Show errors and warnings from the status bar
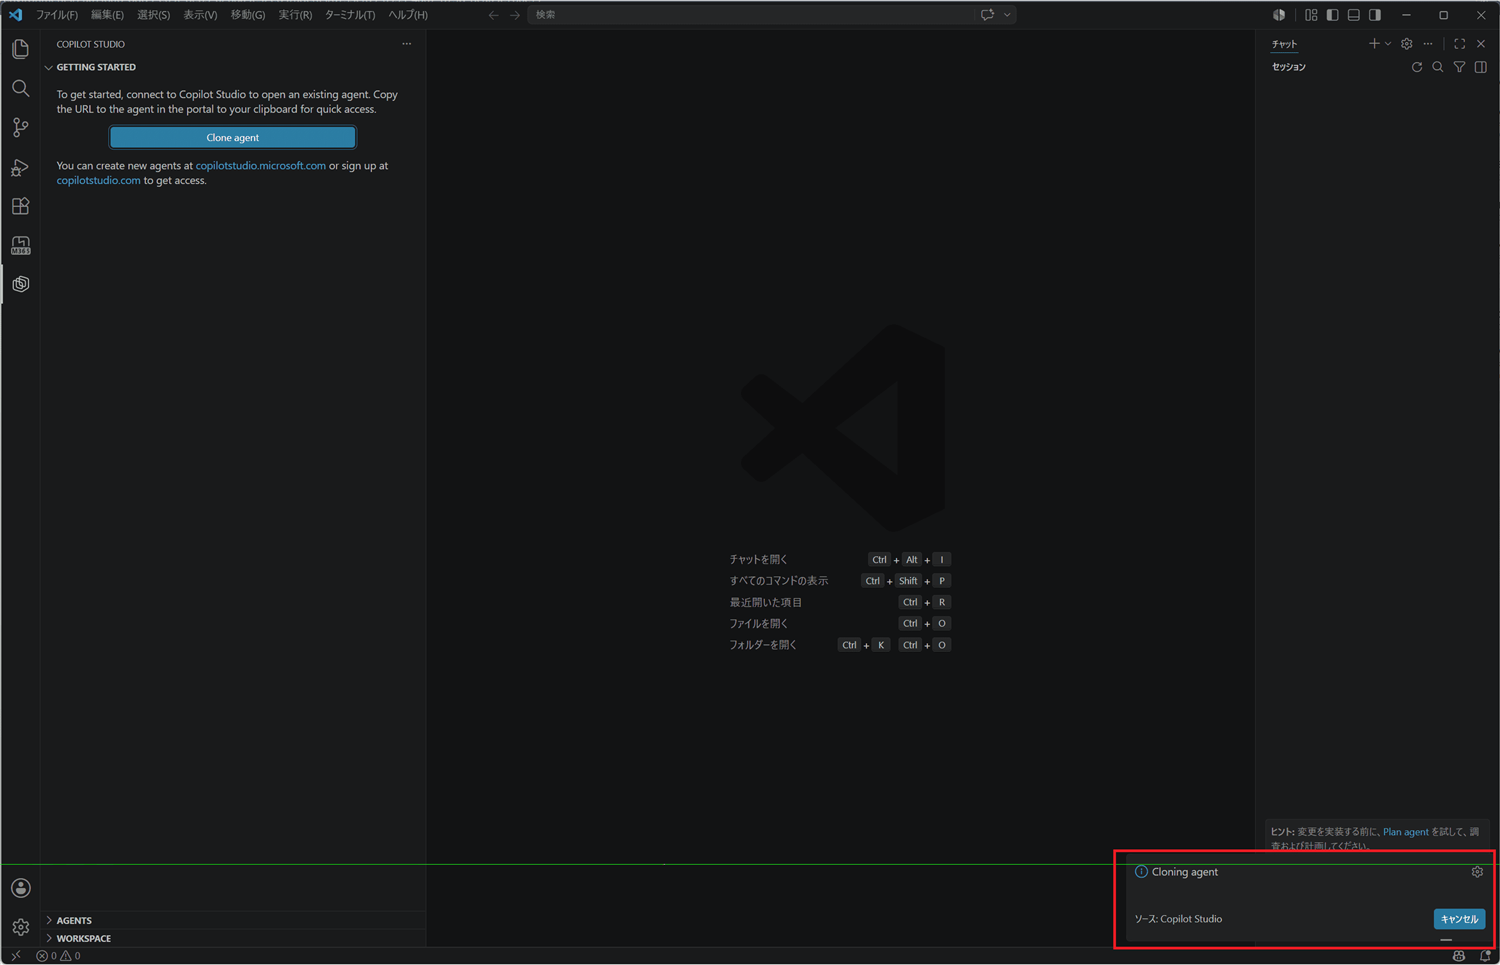The image size is (1500, 965). (x=58, y=956)
